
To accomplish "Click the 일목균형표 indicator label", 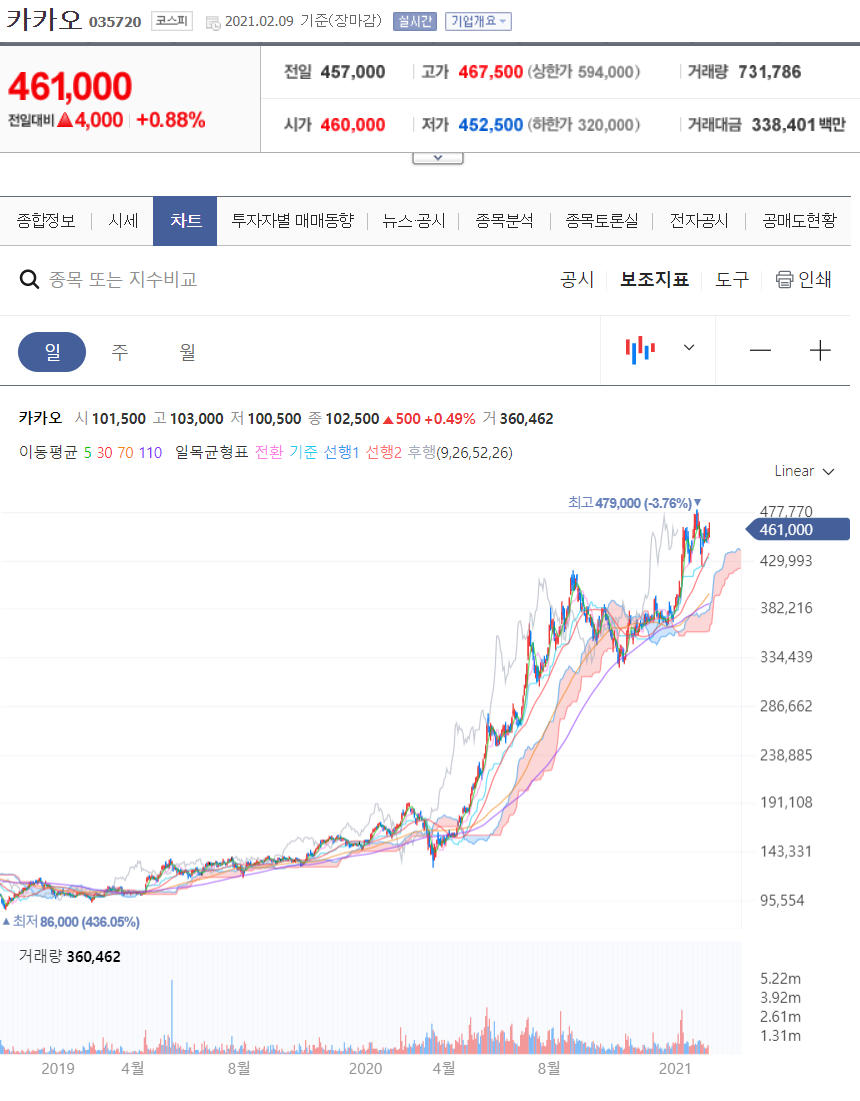I will pyautogui.click(x=211, y=452).
